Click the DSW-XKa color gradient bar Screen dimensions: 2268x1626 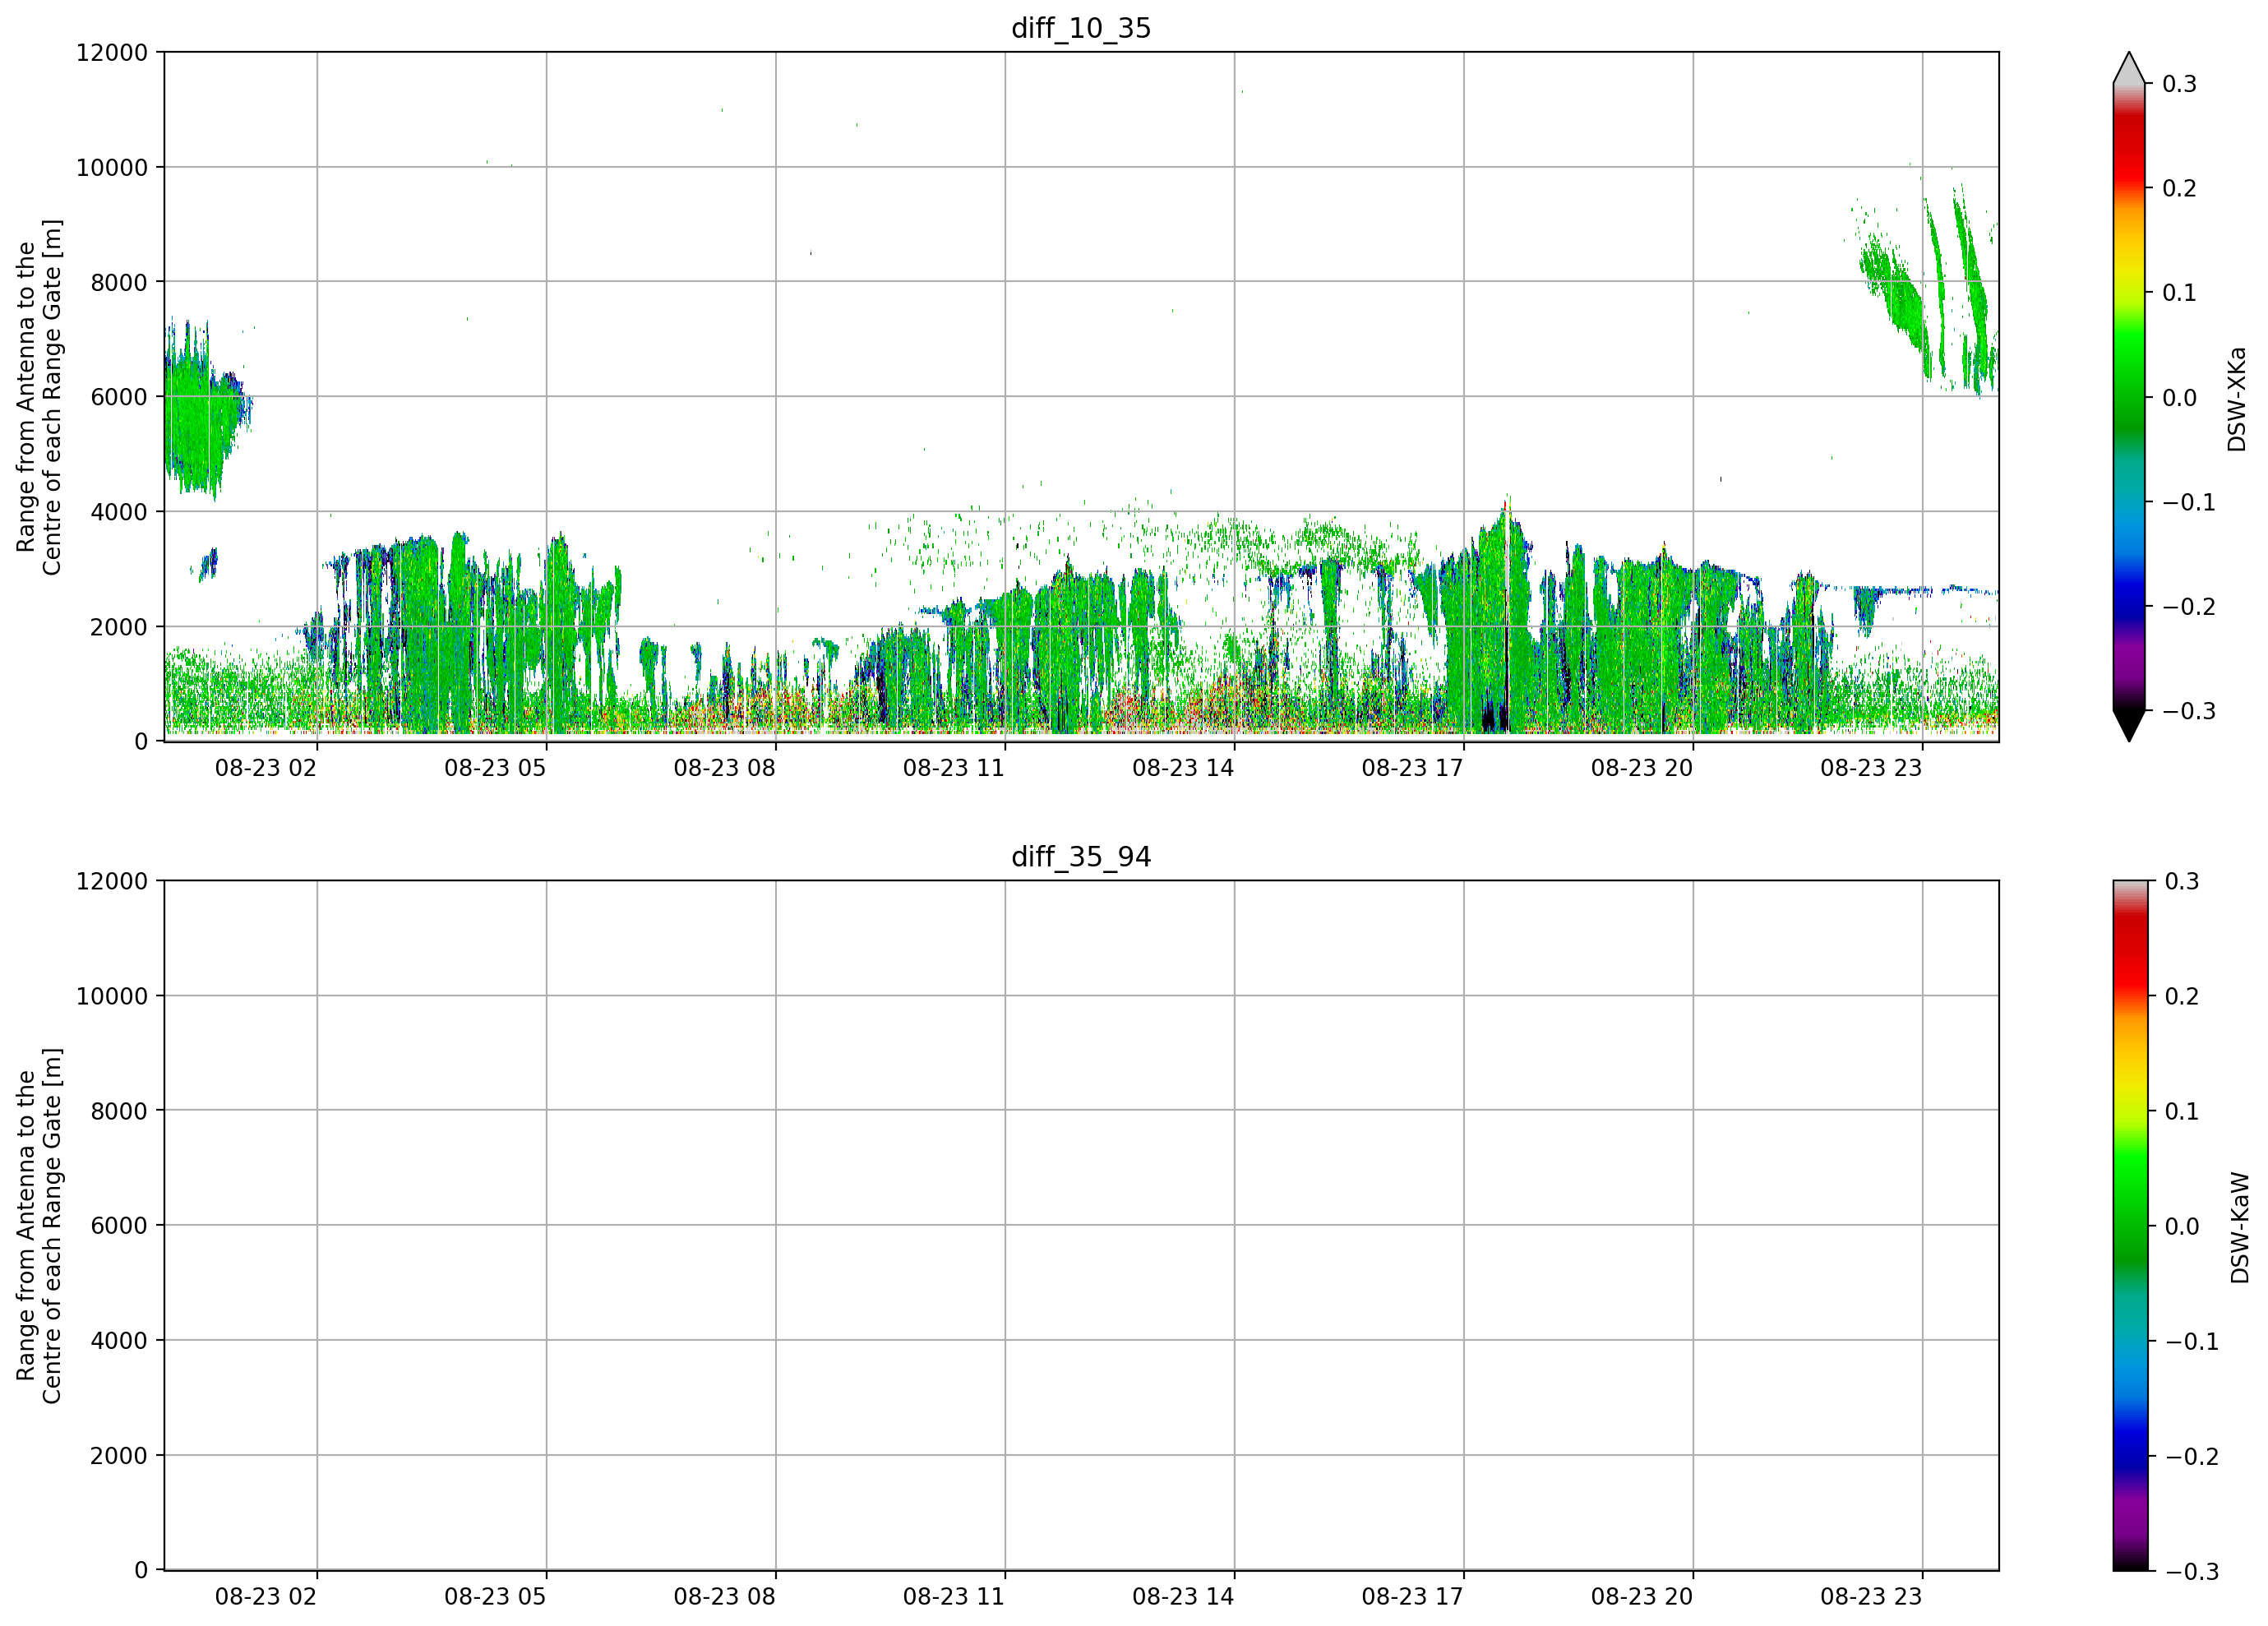[x=2129, y=397]
